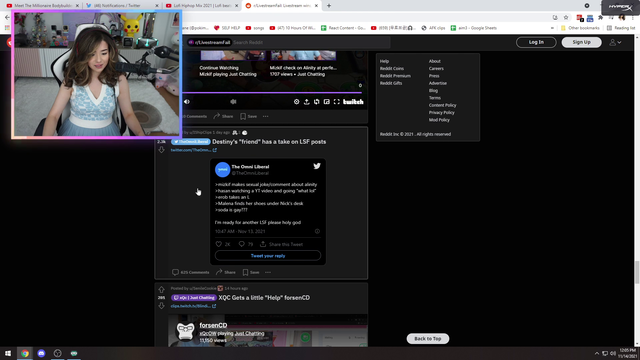This screenshot has height=360, width=640.
Task: Open the Other bookmarks folder
Action: coord(580,28)
